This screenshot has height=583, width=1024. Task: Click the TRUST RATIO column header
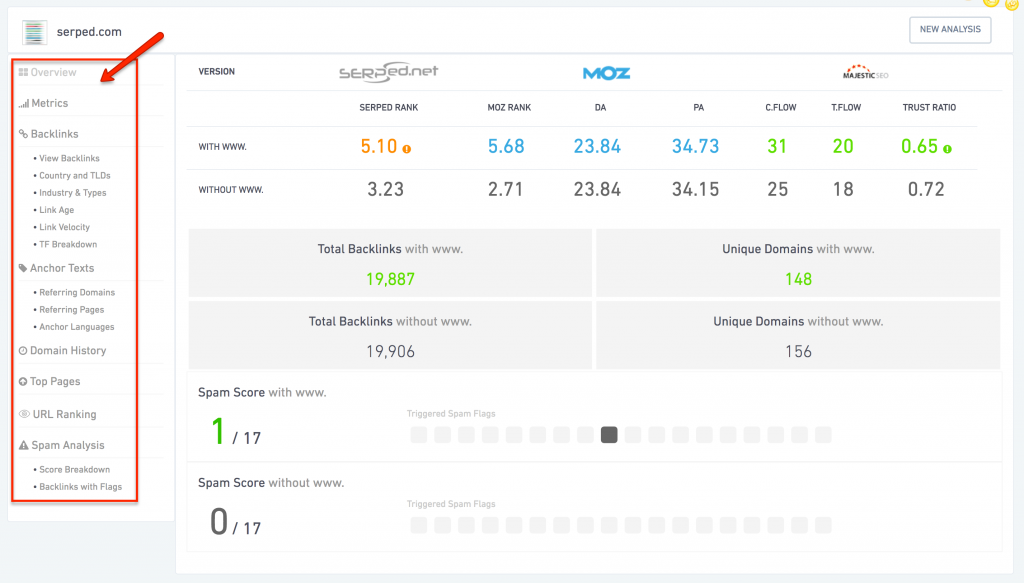coord(929,108)
